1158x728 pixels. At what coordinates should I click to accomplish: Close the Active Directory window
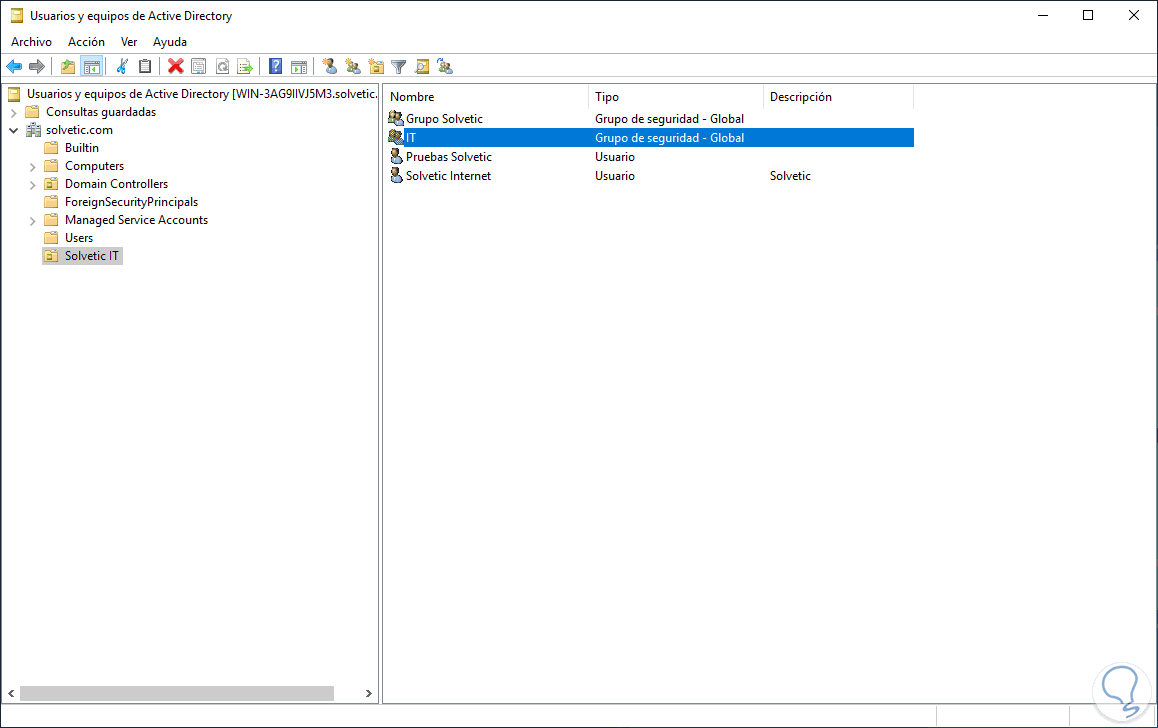click(x=1134, y=16)
